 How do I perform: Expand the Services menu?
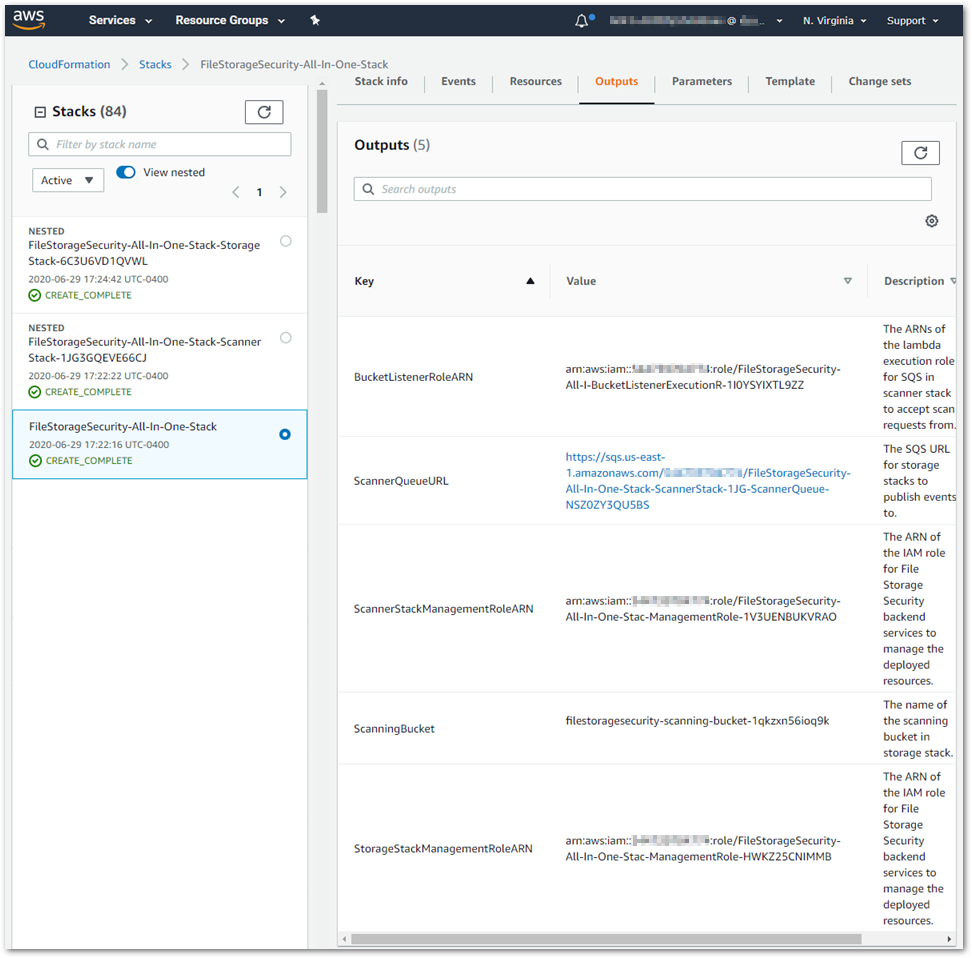[120, 20]
